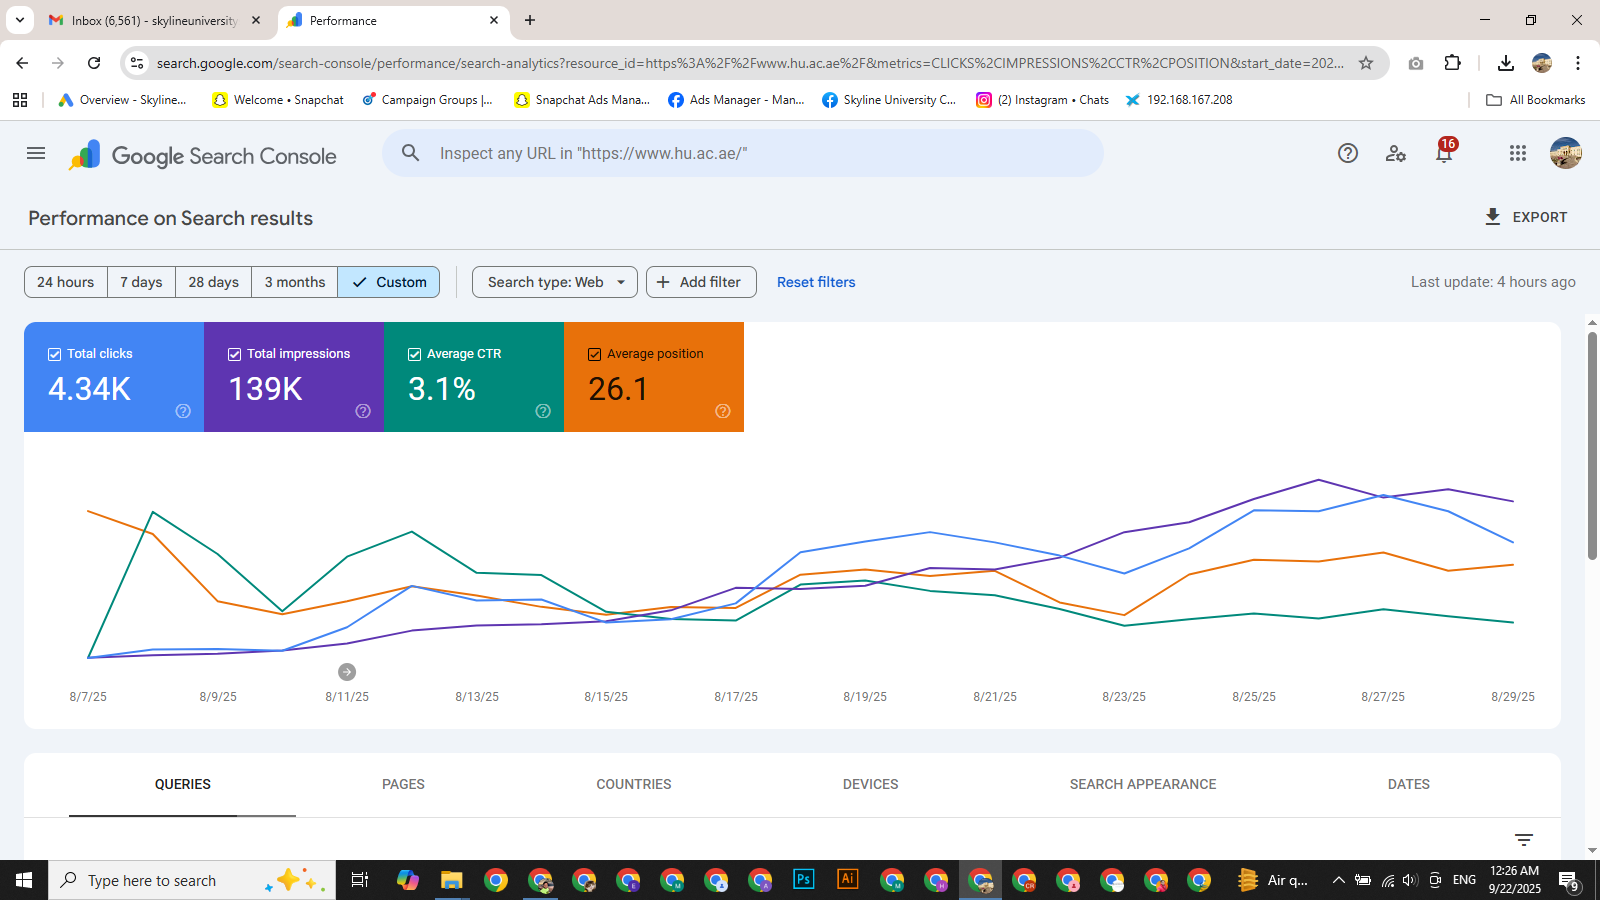Click the Chrome address bar URL
Screen dimensions: 1600x900
pyautogui.click(x=750, y=63)
